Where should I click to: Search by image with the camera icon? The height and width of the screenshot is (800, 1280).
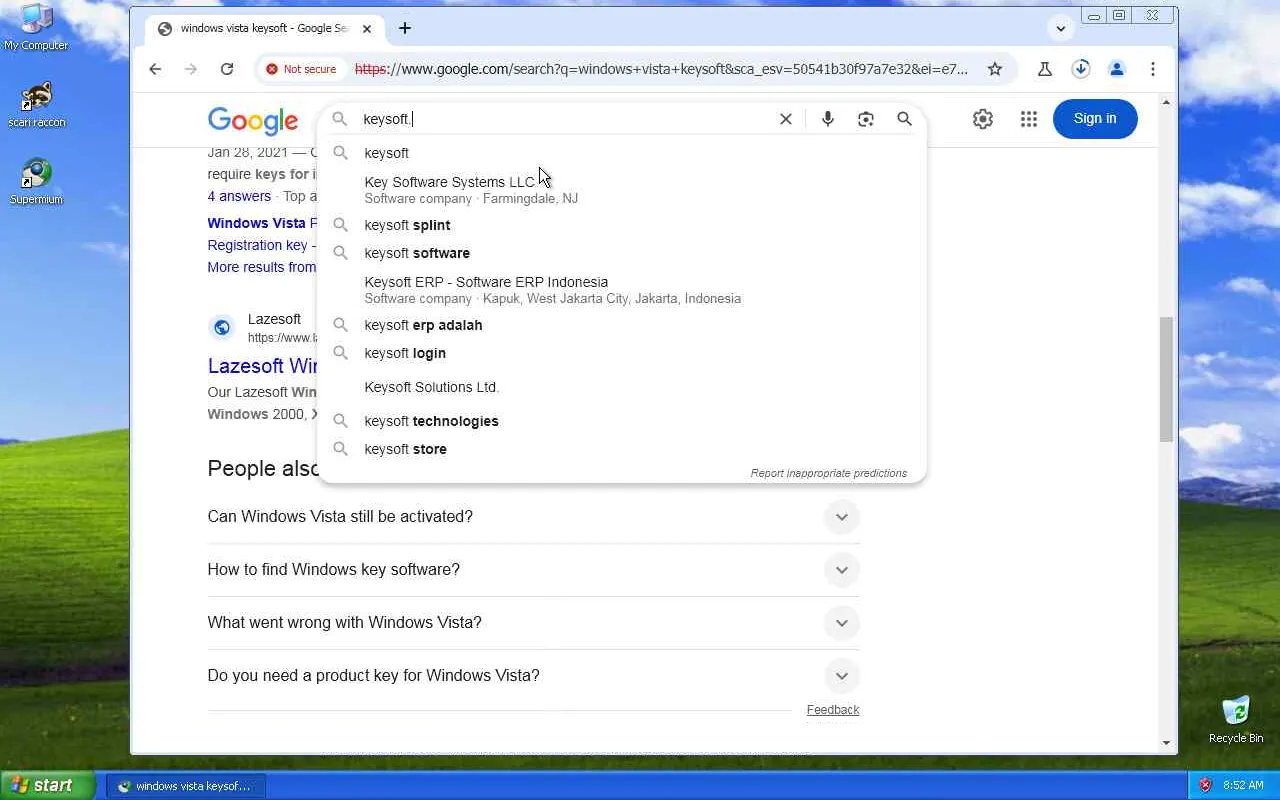tap(866, 119)
